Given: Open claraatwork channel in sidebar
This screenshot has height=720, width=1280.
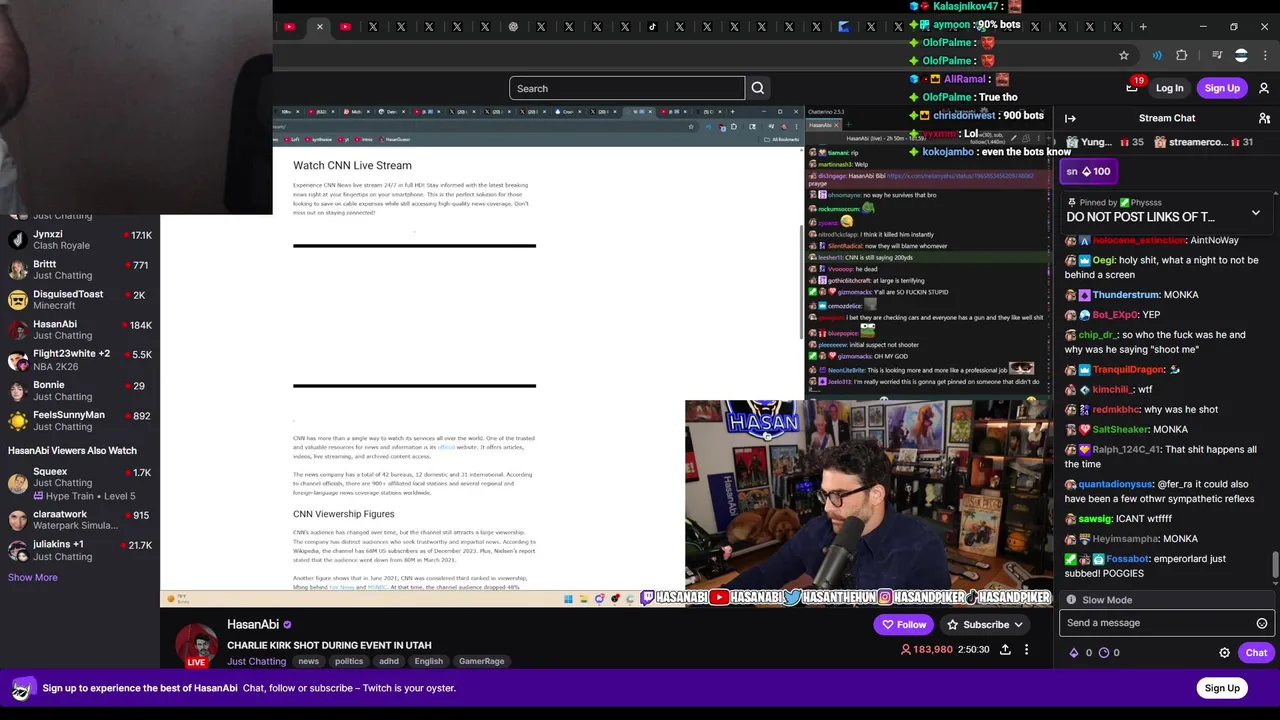Looking at the screenshot, I should tap(80, 520).
